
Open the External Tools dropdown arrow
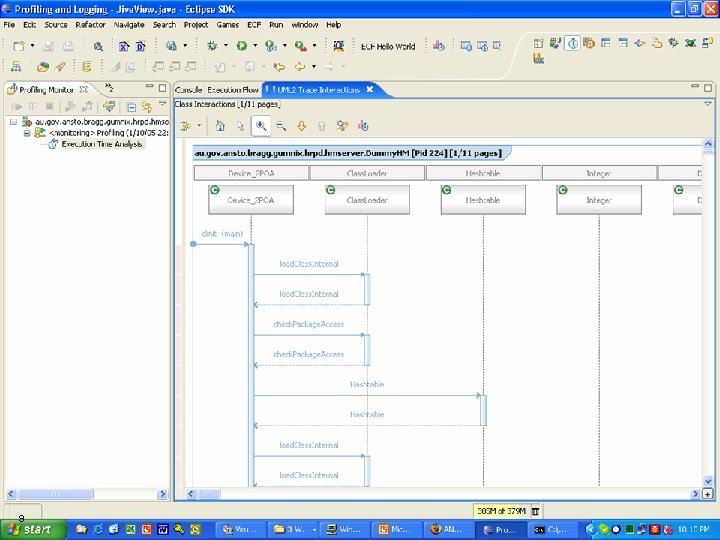coord(314,46)
